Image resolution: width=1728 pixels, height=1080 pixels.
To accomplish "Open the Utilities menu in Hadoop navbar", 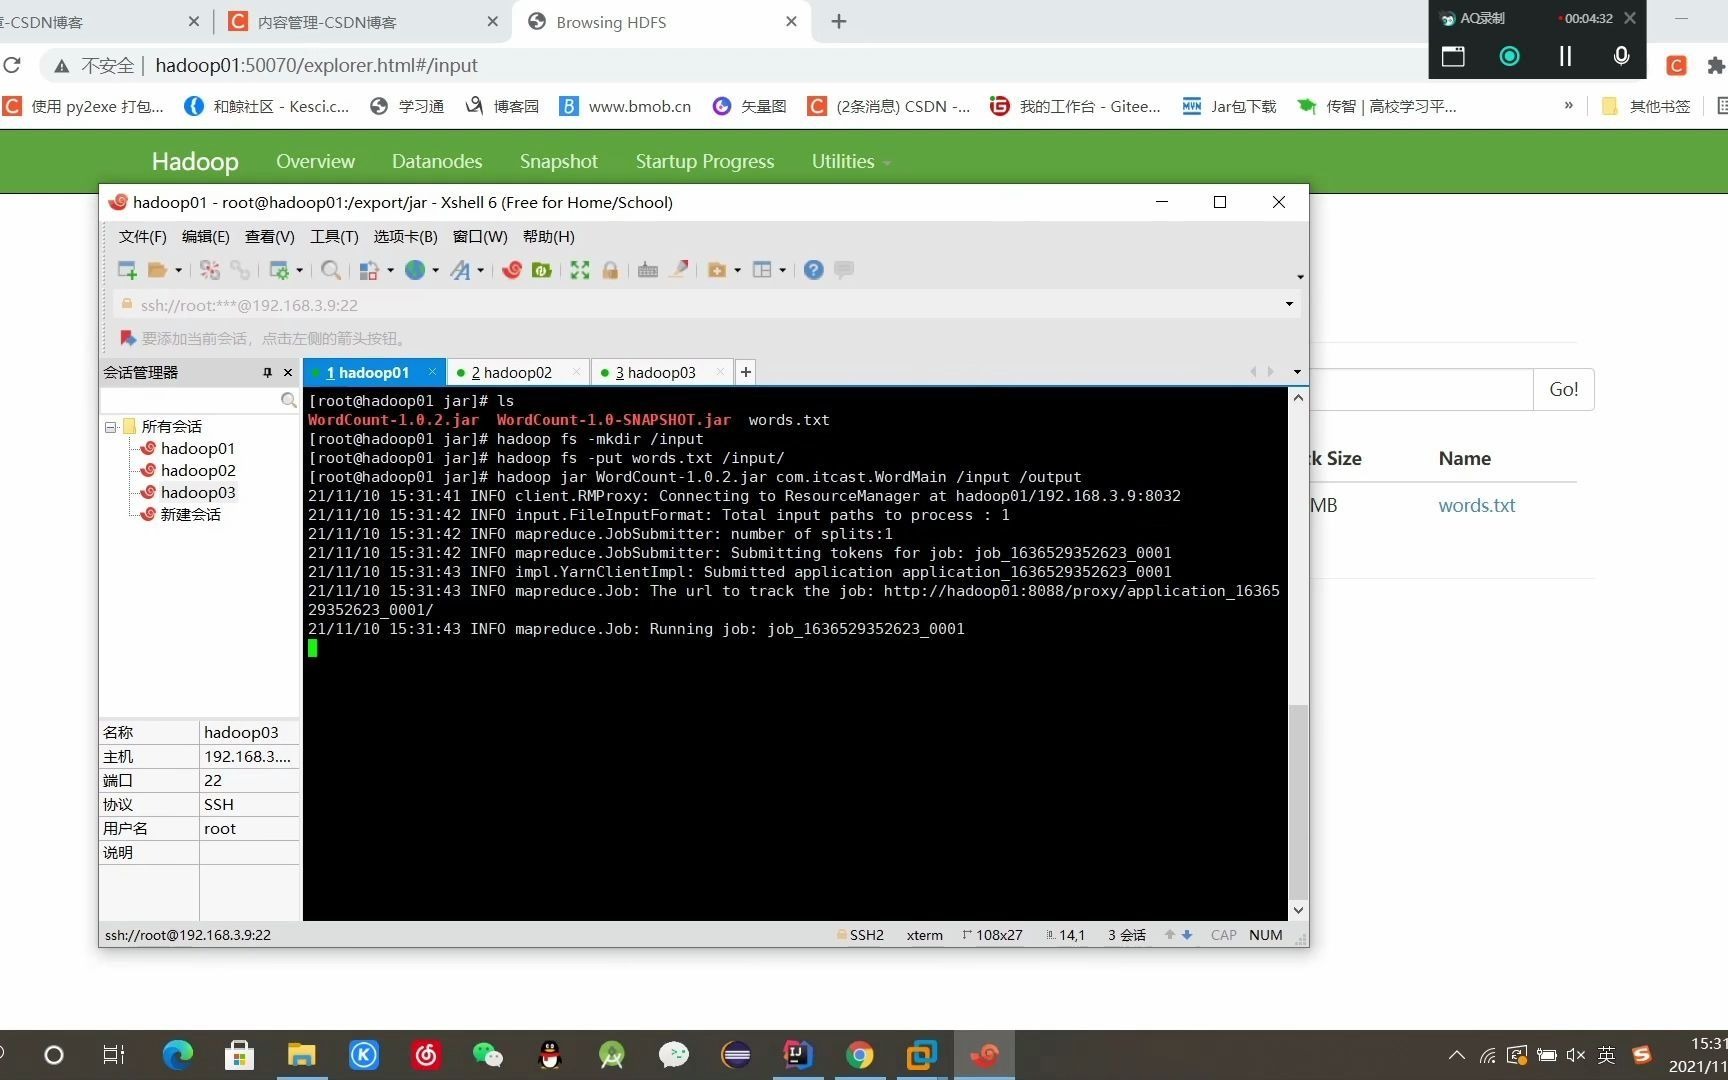I will tap(851, 161).
